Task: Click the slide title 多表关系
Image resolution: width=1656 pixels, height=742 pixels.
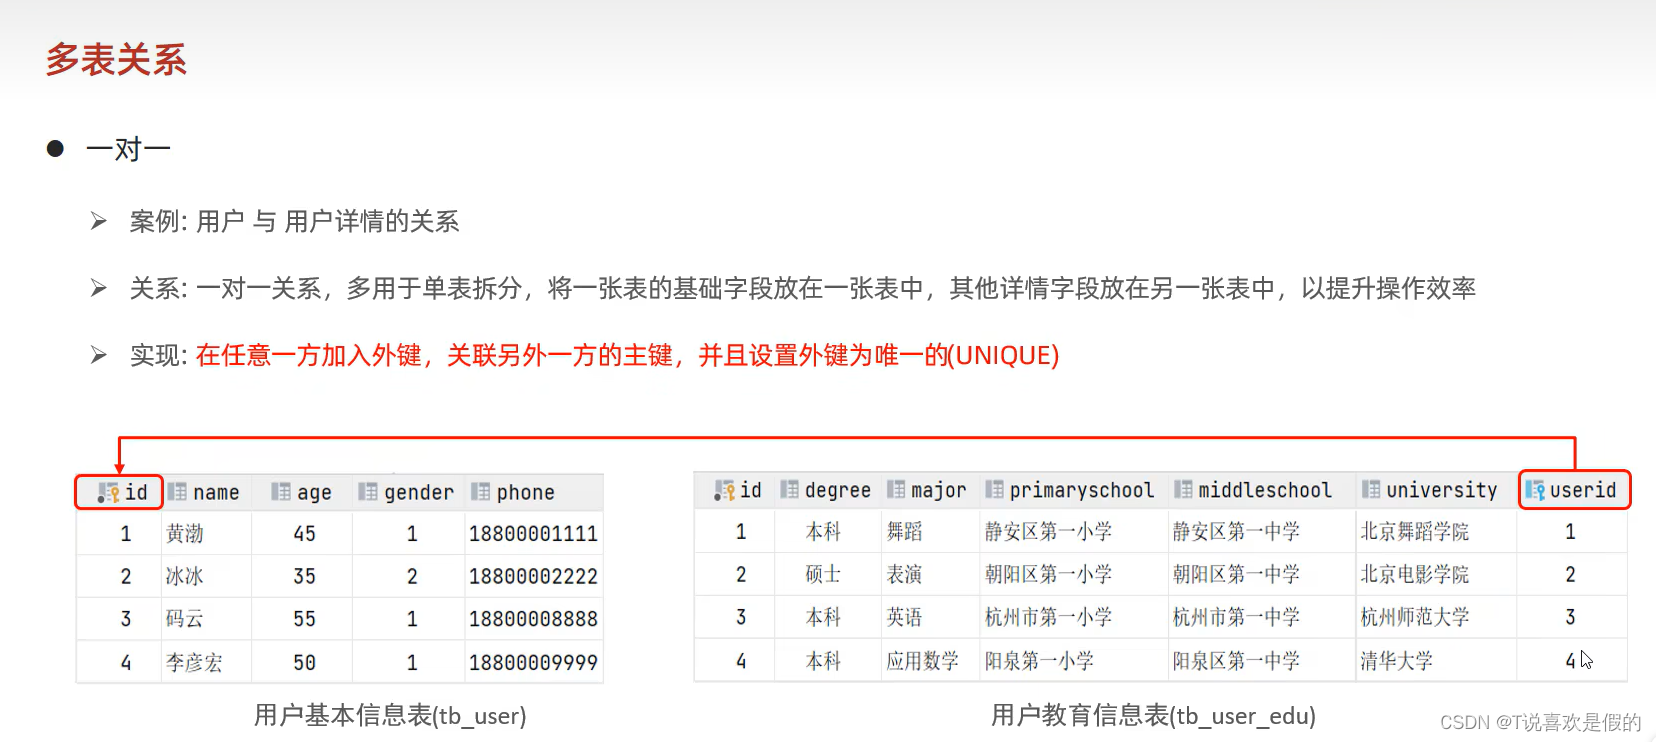Action: click(x=116, y=60)
